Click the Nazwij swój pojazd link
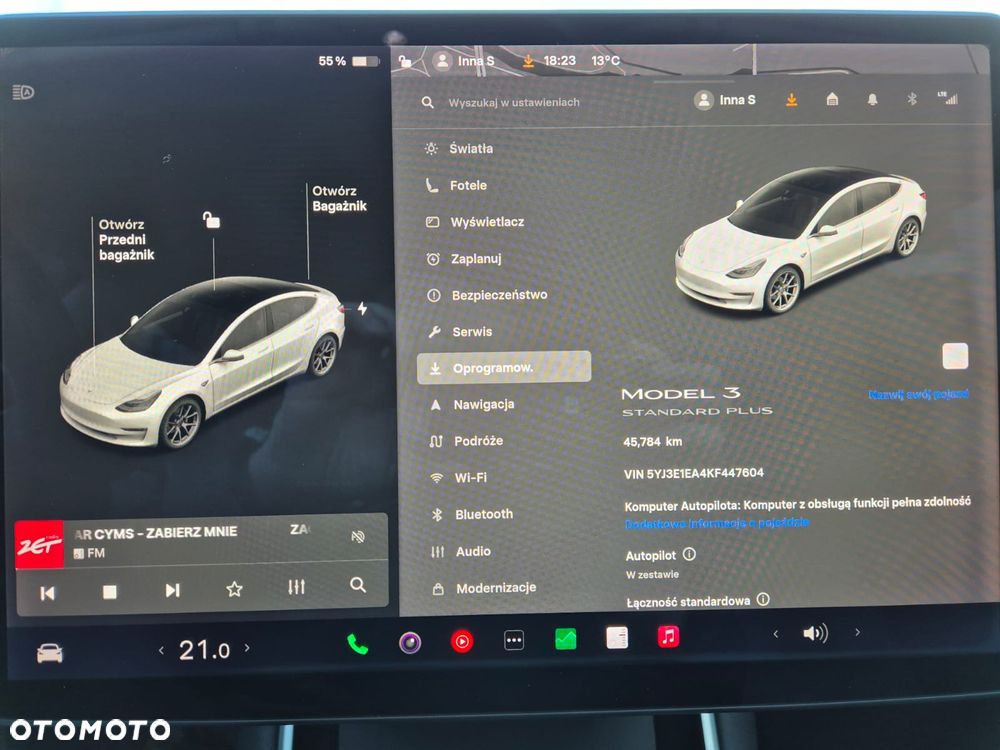The image size is (1000, 750). (x=918, y=394)
